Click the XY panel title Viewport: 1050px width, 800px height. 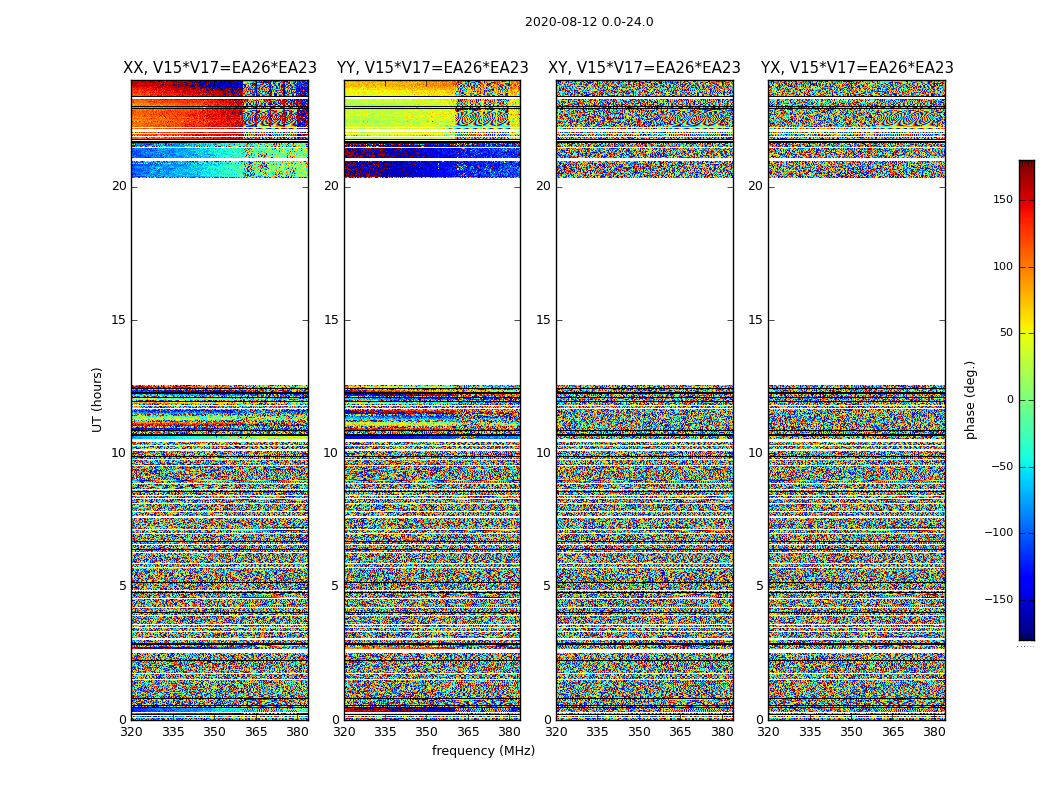click(644, 68)
